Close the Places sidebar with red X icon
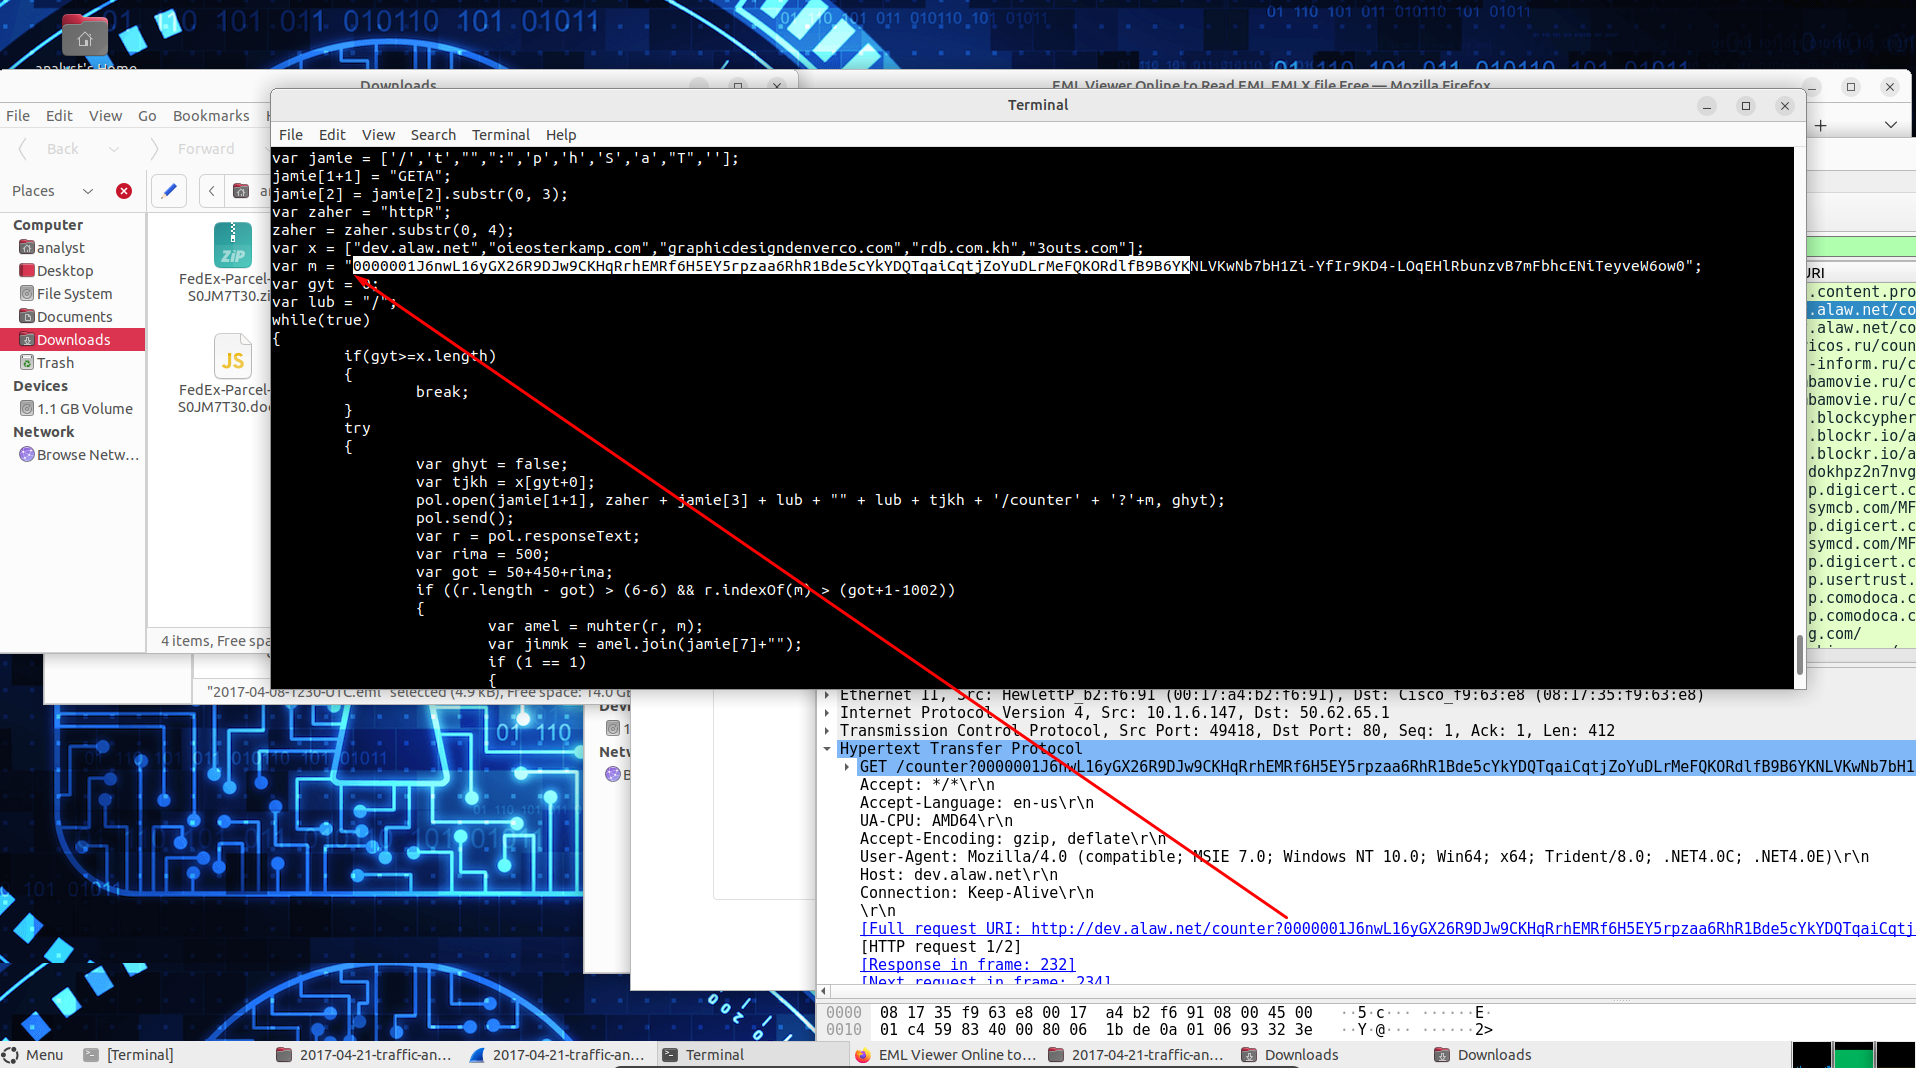1916x1068 pixels. pyautogui.click(x=124, y=191)
